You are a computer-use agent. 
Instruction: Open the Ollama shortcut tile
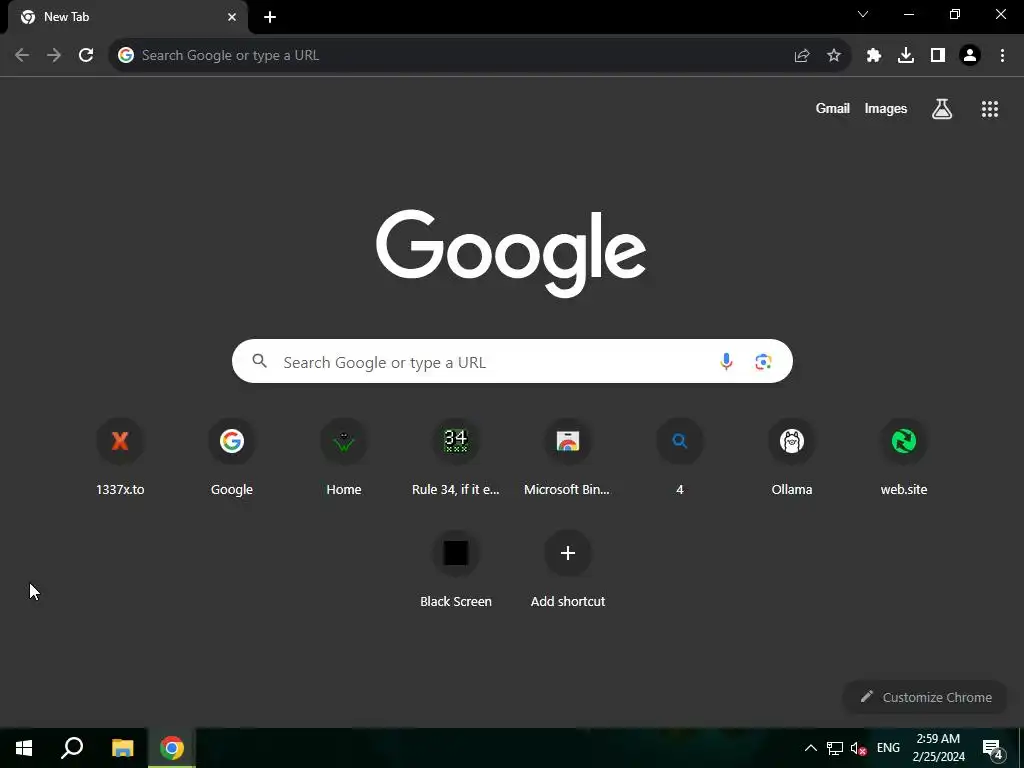tap(792, 457)
